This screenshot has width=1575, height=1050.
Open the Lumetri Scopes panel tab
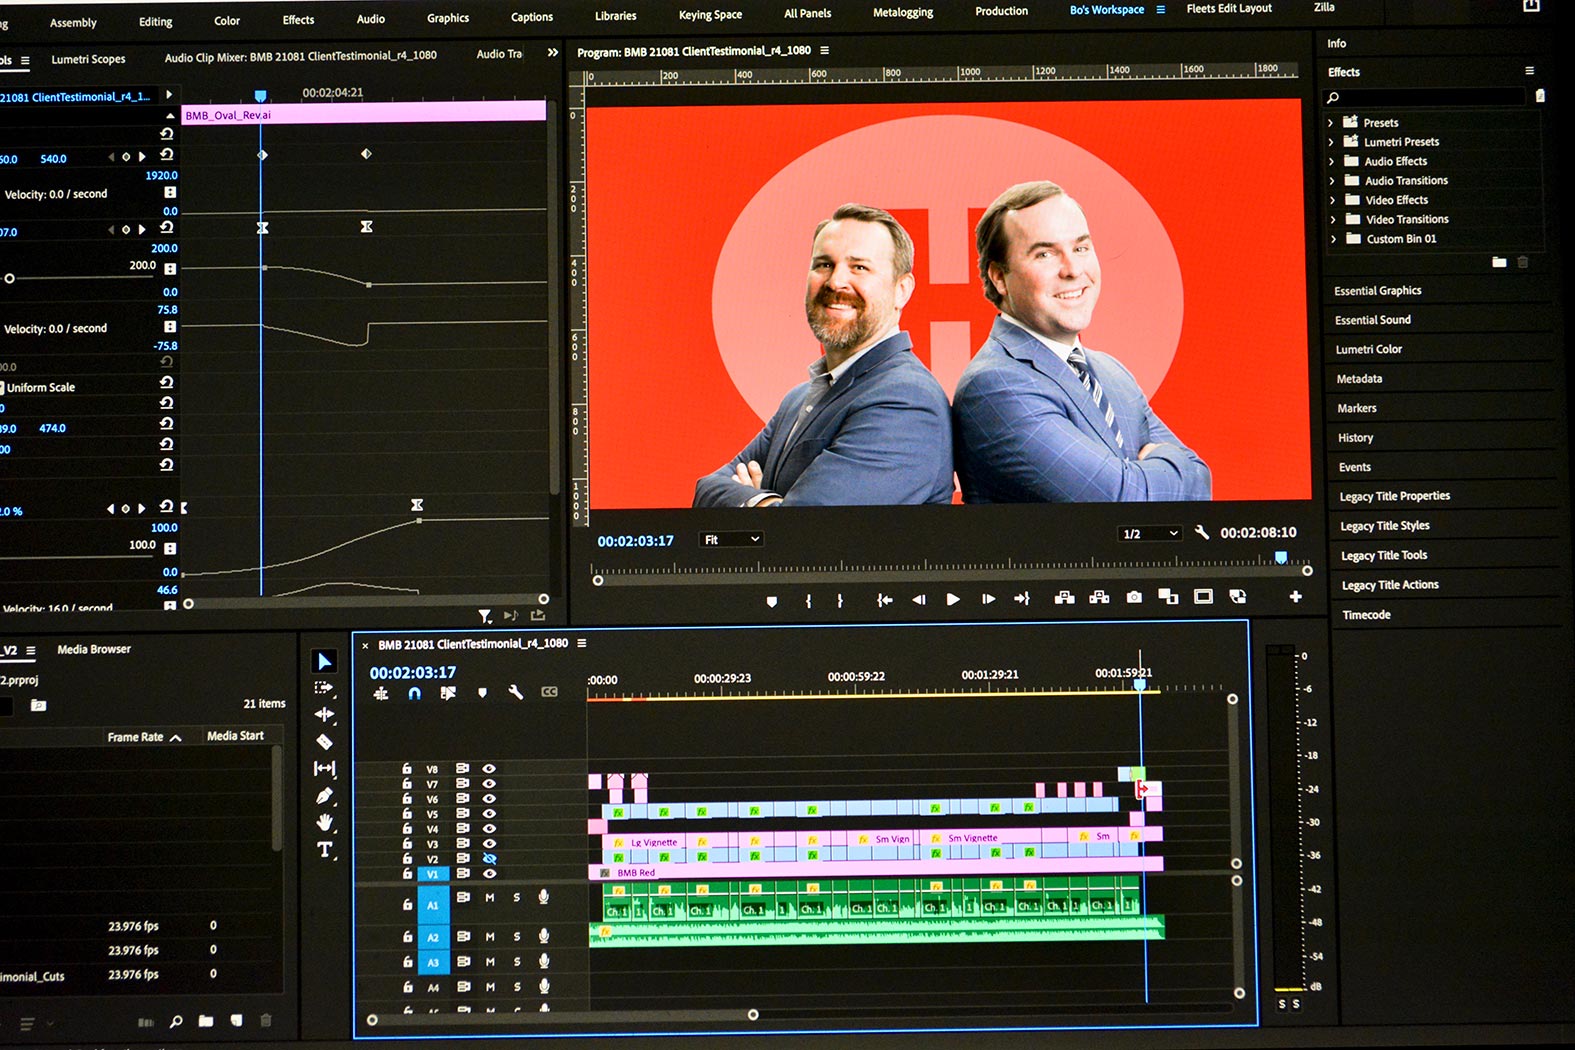point(88,59)
